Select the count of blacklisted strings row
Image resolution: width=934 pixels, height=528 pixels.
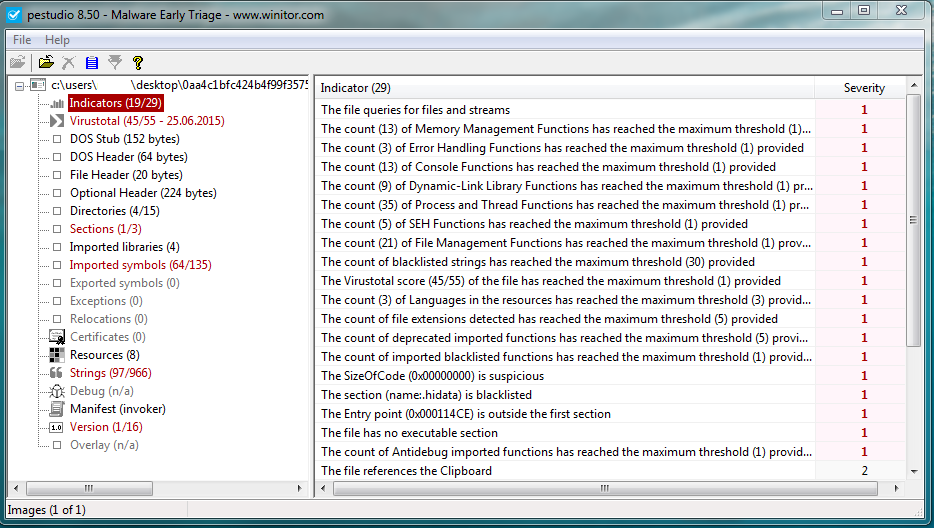(x=611, y=262)
